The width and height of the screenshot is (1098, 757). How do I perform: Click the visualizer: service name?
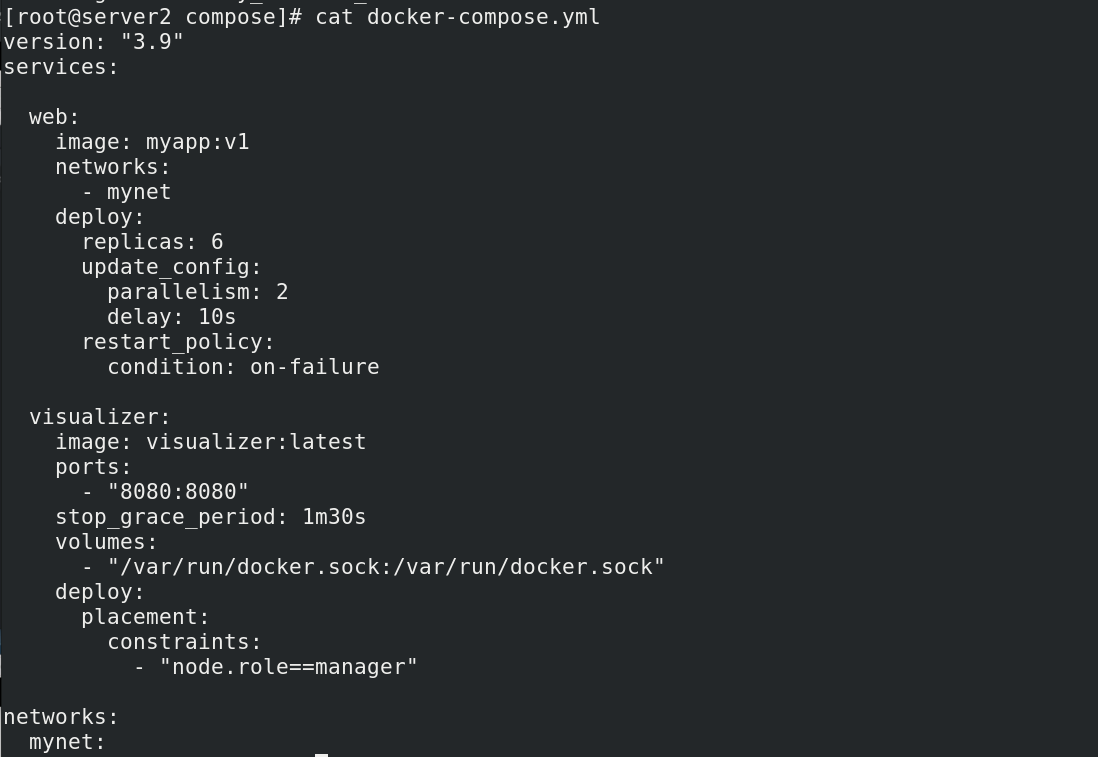[x=100, y=417]
